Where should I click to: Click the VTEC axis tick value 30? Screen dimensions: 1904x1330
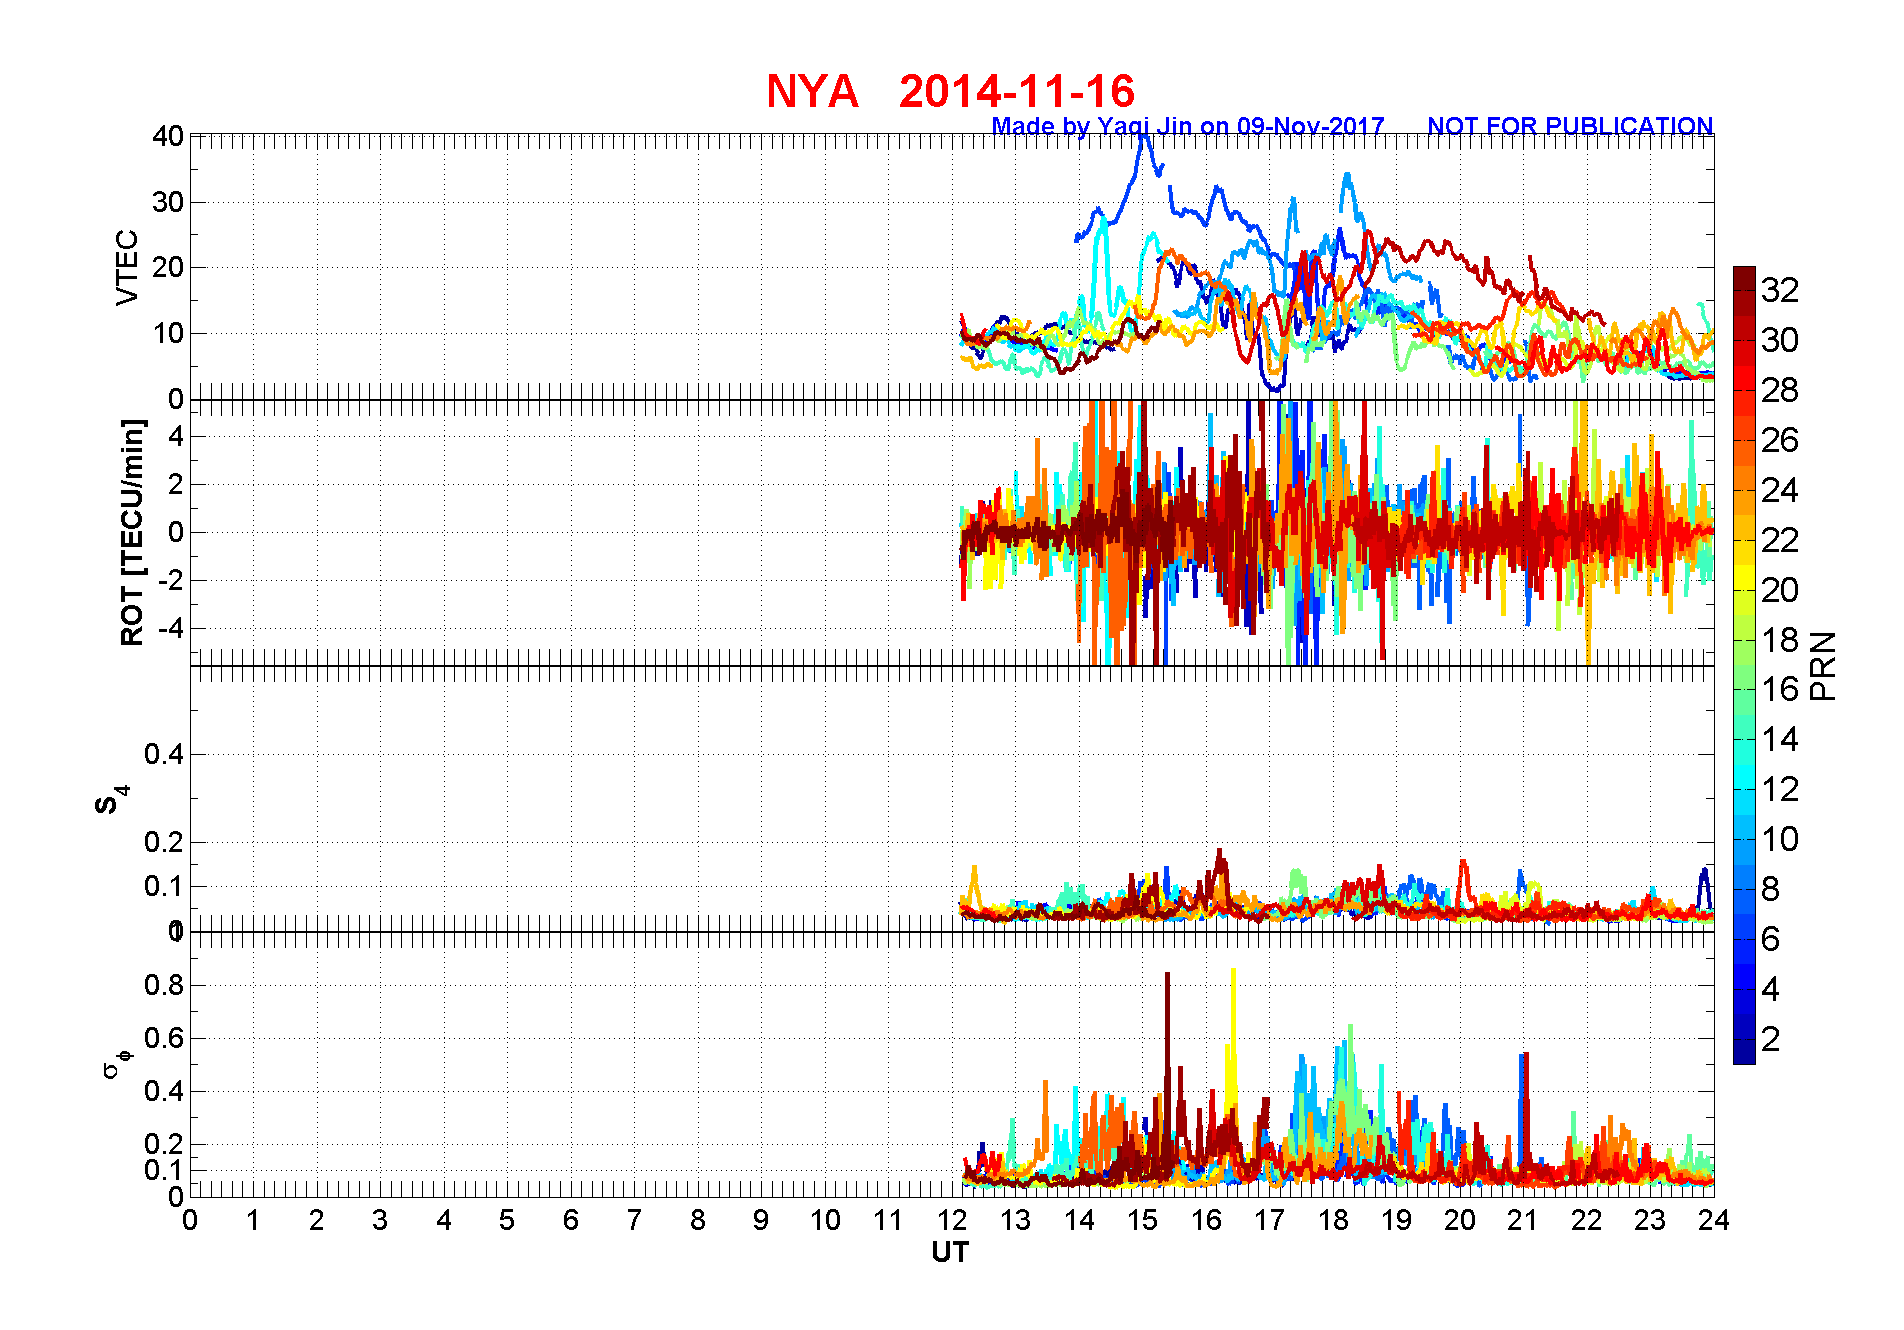pyautogui.click(x=168, y=202)
